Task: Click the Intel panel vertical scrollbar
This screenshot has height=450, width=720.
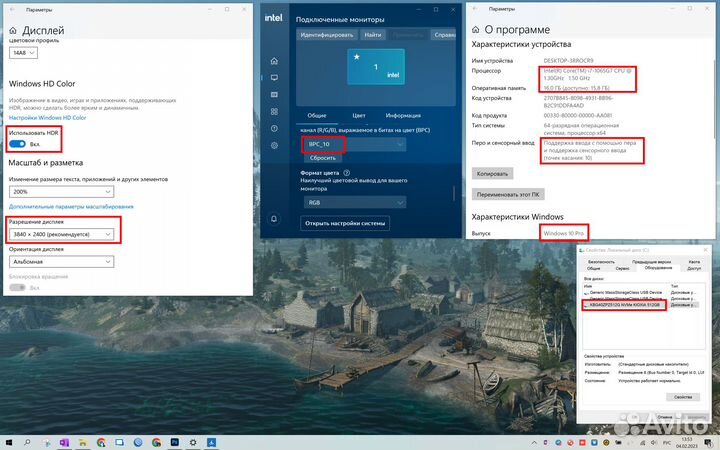Action: (454, 193)
